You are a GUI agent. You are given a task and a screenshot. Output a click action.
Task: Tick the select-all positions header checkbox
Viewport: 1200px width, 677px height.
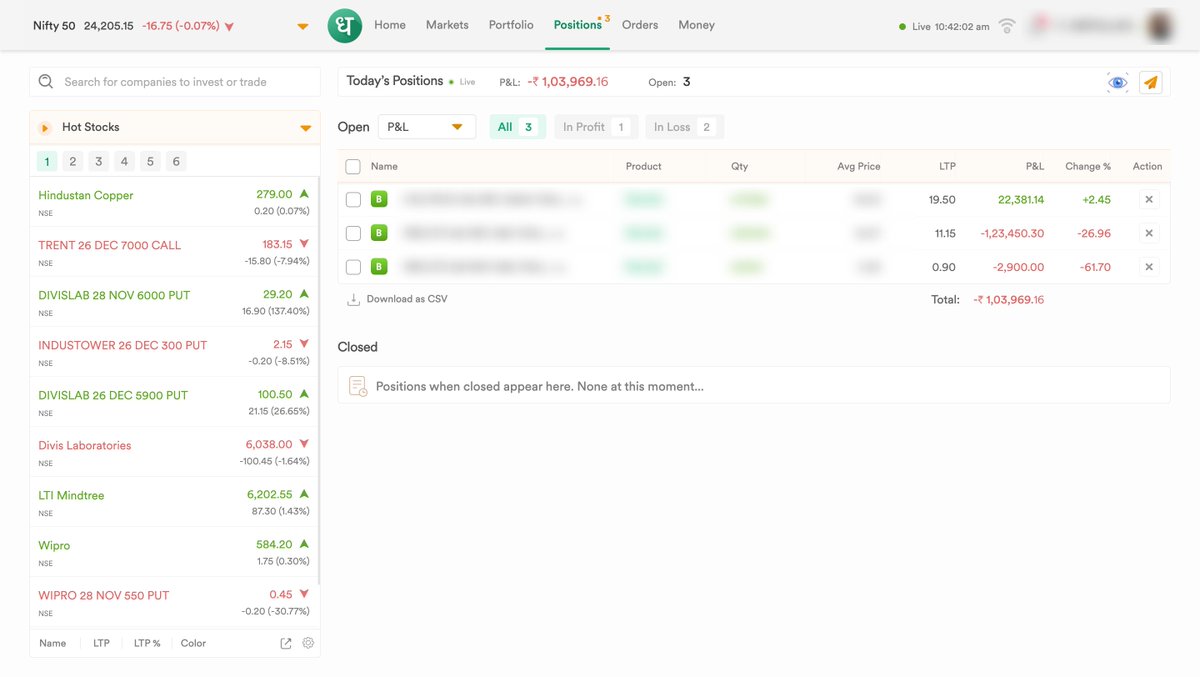(353, 167)
